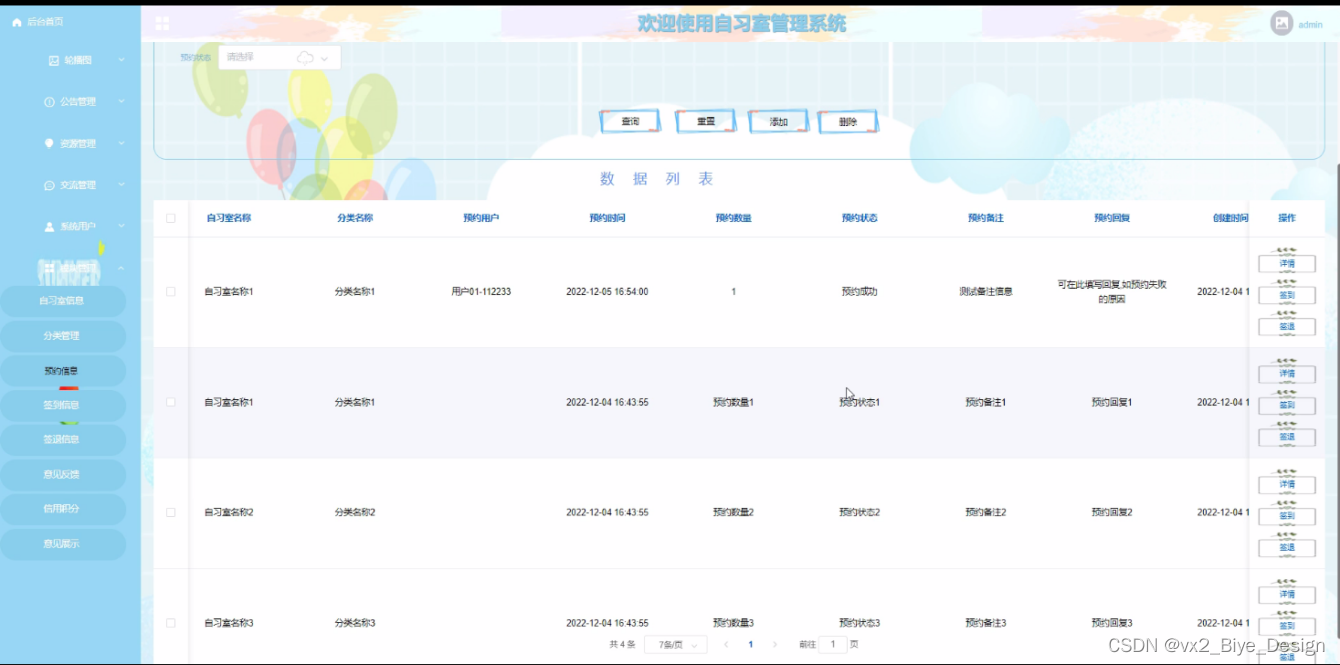Toggle sidebar with the grid icon in header
This screenshot has width=1340, height=665.
click(x=162, y=23)
